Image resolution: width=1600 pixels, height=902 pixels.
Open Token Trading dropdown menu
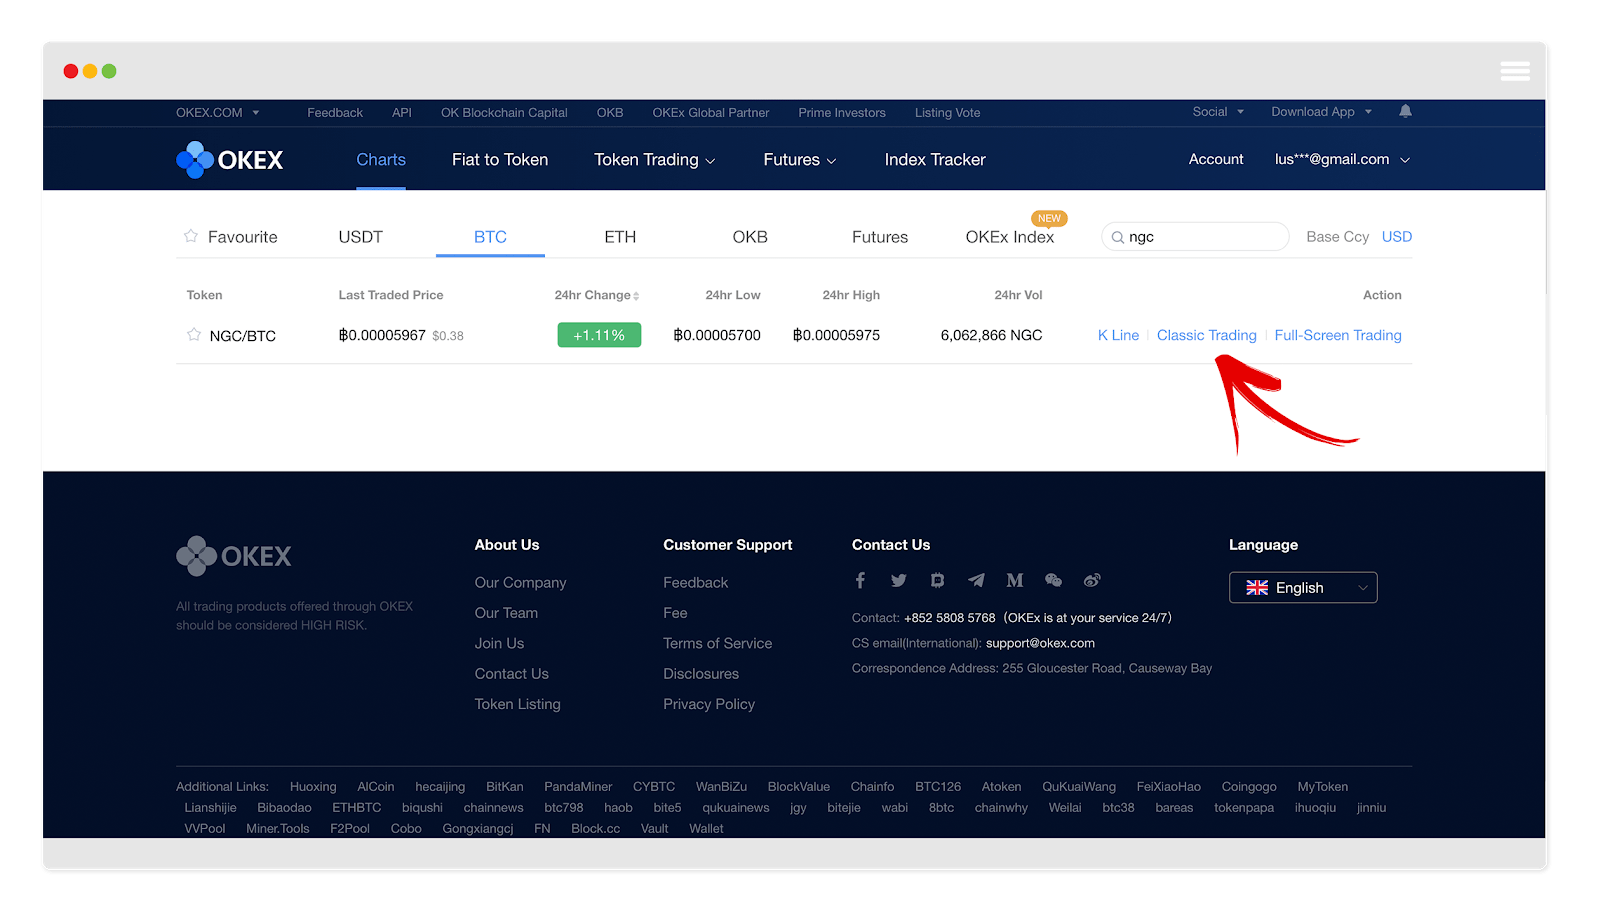655,160
